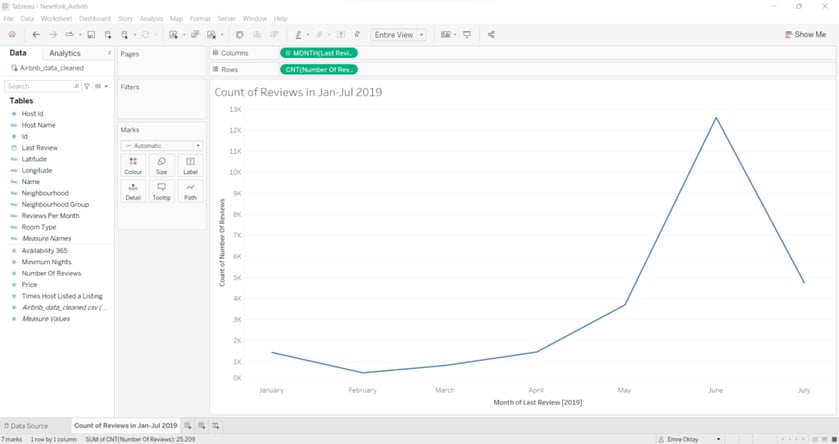Open the Analysis menu
Viewport: 839px width, 444px height.
(151, 19)
